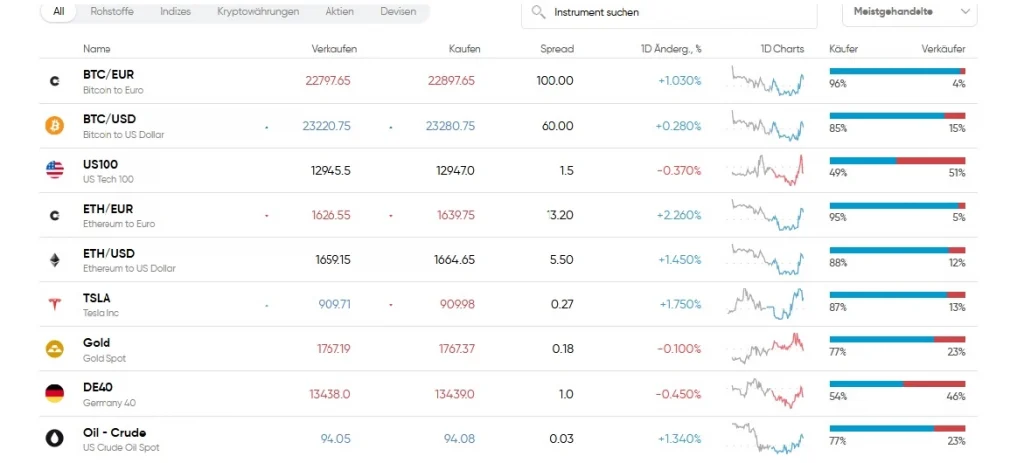This screenshot has width=1024, height=463.
Task: Select the Aktien category tab
Action: tap(339, 12)
